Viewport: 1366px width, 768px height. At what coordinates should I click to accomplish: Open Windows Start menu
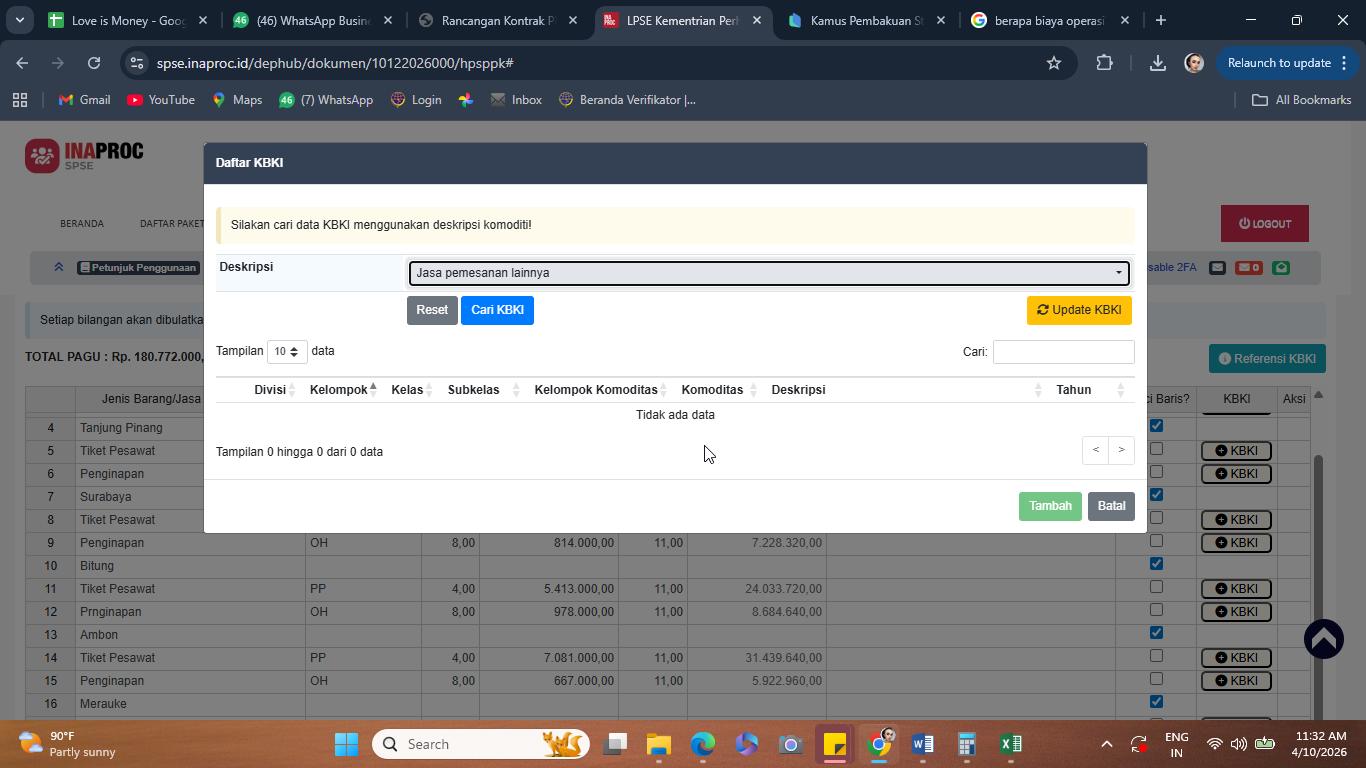346,744
